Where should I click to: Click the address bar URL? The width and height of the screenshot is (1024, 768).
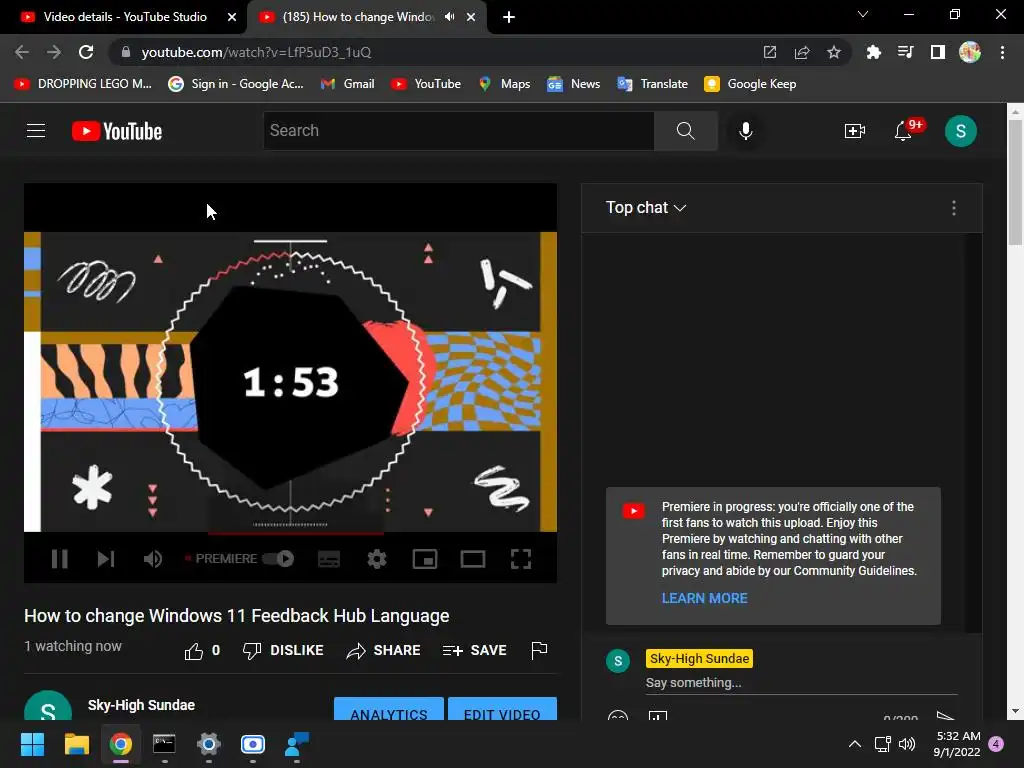[256, 52]
